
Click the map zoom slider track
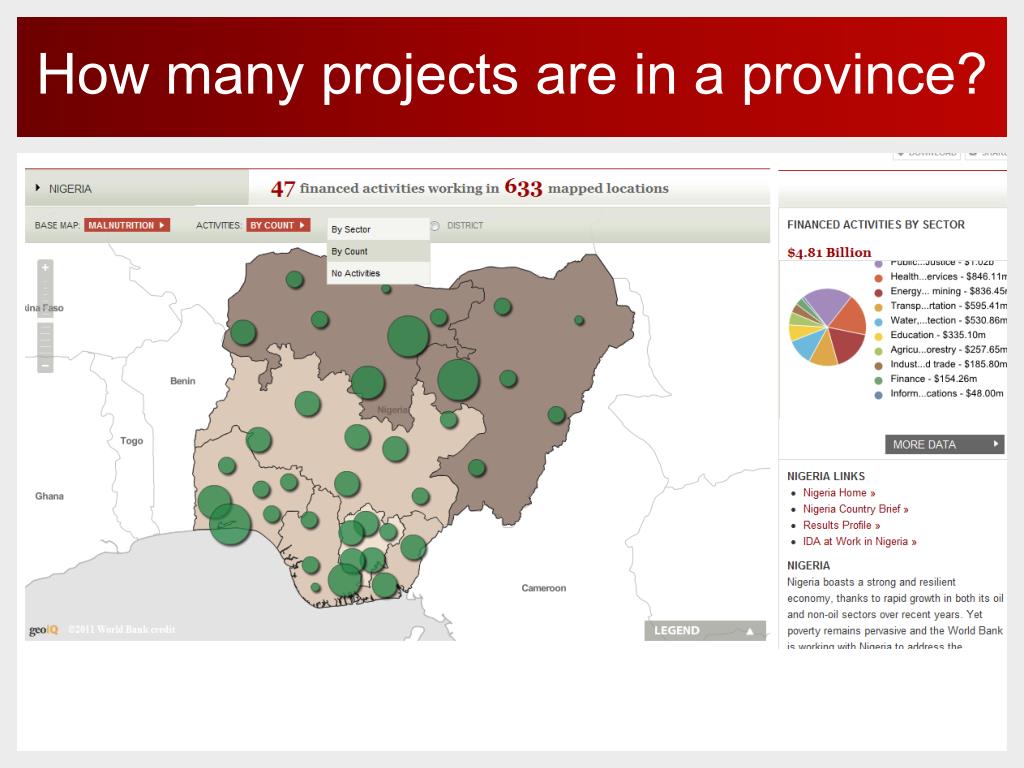point(45,317)
